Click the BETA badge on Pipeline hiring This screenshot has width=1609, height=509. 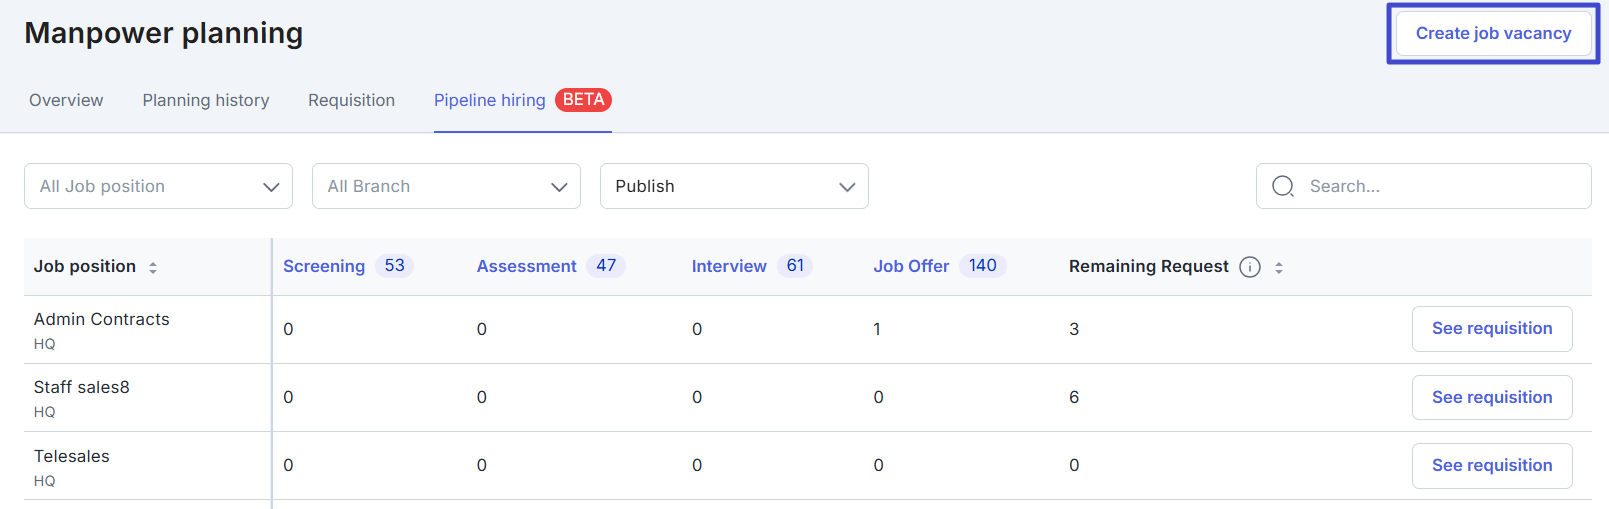(x=583, y=100)
